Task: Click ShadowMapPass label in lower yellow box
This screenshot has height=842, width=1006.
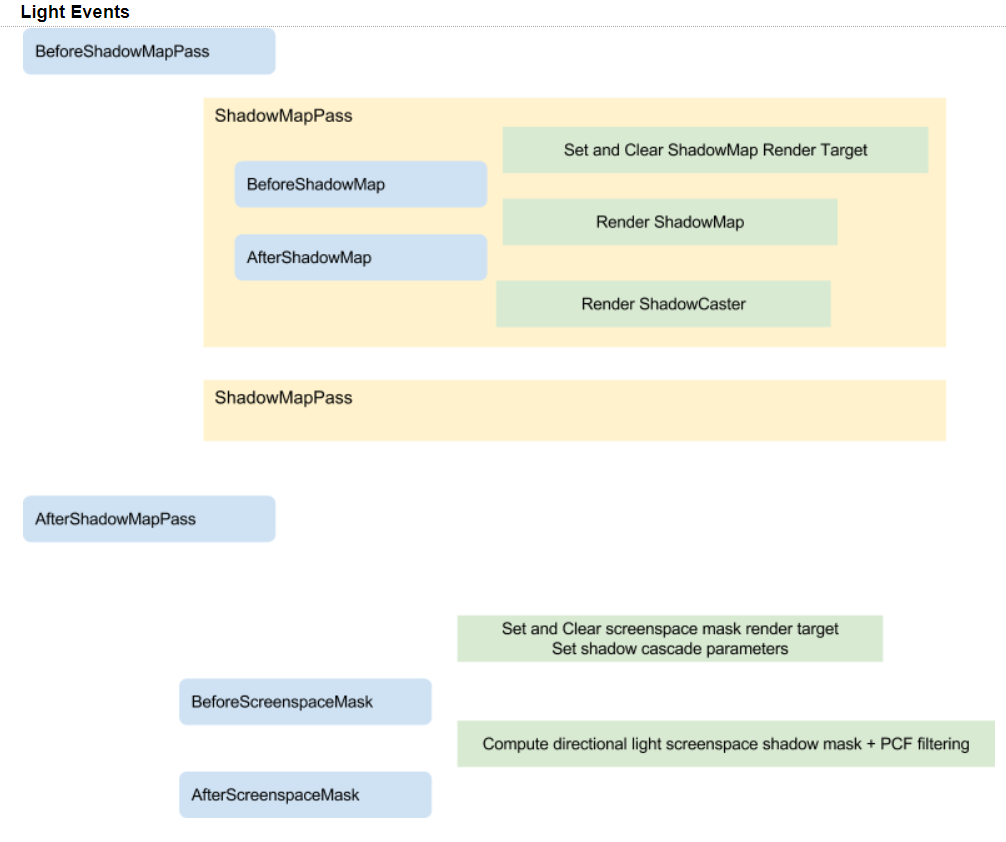Action: pyautogui.click(x=283, y=398)
